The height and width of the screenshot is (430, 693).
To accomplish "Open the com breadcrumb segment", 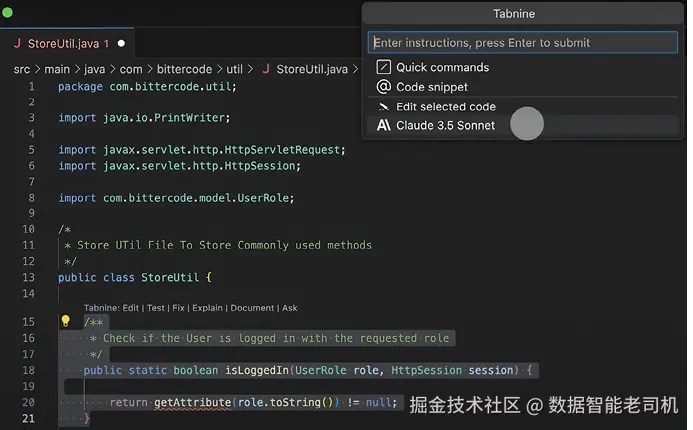I will [x=131, y=69].
